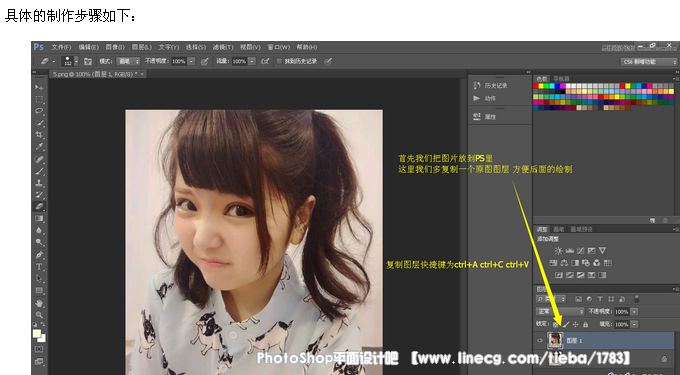Select the Gradient tool
Screen dimensions: 680x375
point(39,218)
